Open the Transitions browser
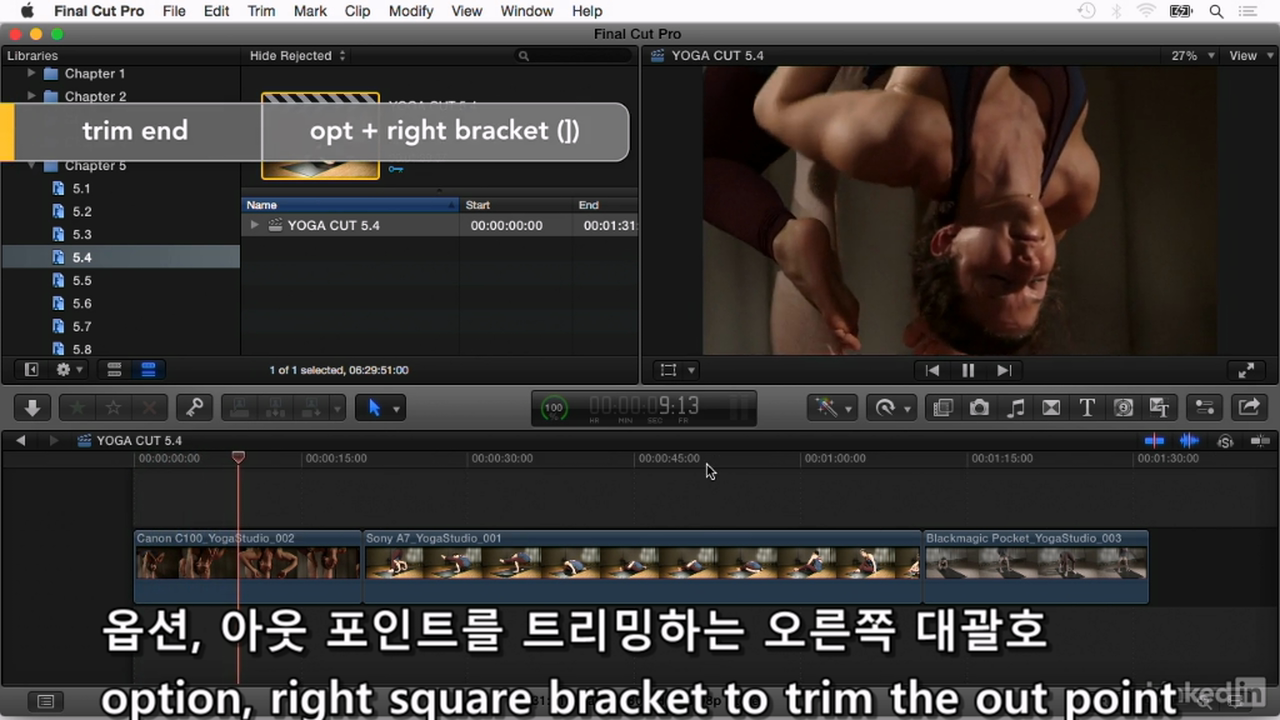 click(x=1051, y=407)
